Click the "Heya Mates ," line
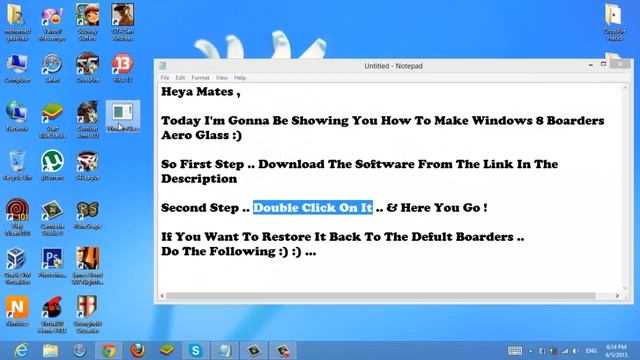640x360 pixels. pyautogui.click(x=200, y=91)
